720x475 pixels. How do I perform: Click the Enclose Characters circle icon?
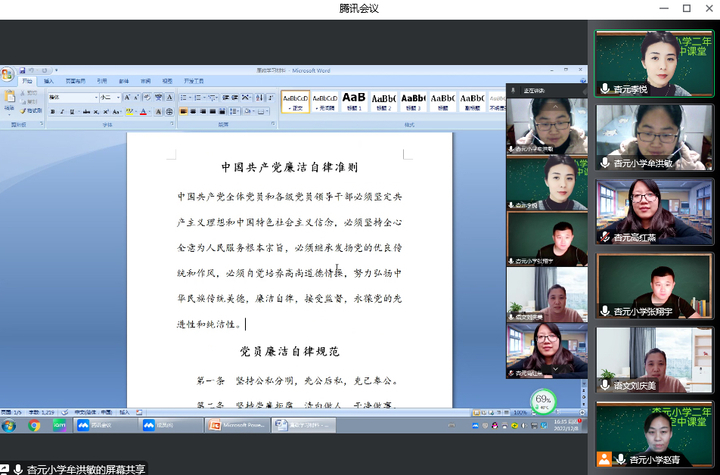pos(169,112)
